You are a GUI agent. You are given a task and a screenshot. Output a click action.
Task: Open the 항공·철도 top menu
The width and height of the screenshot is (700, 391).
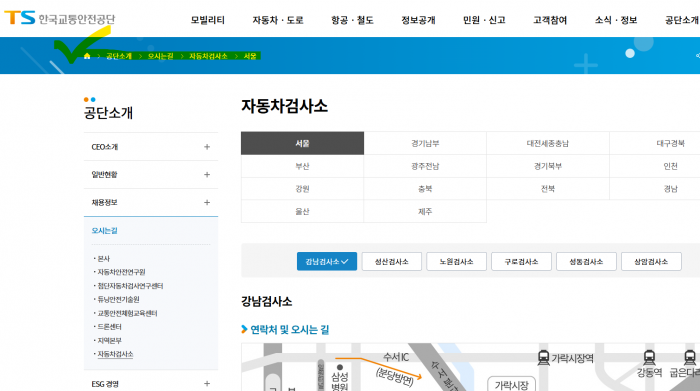click(x=352, y=20)
